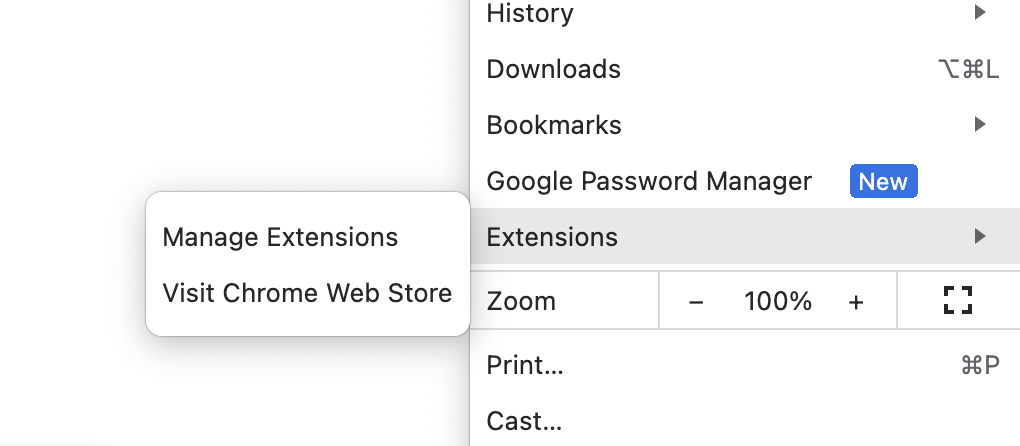Expand the Bookmarks submenu arrow

pos(980,125)
